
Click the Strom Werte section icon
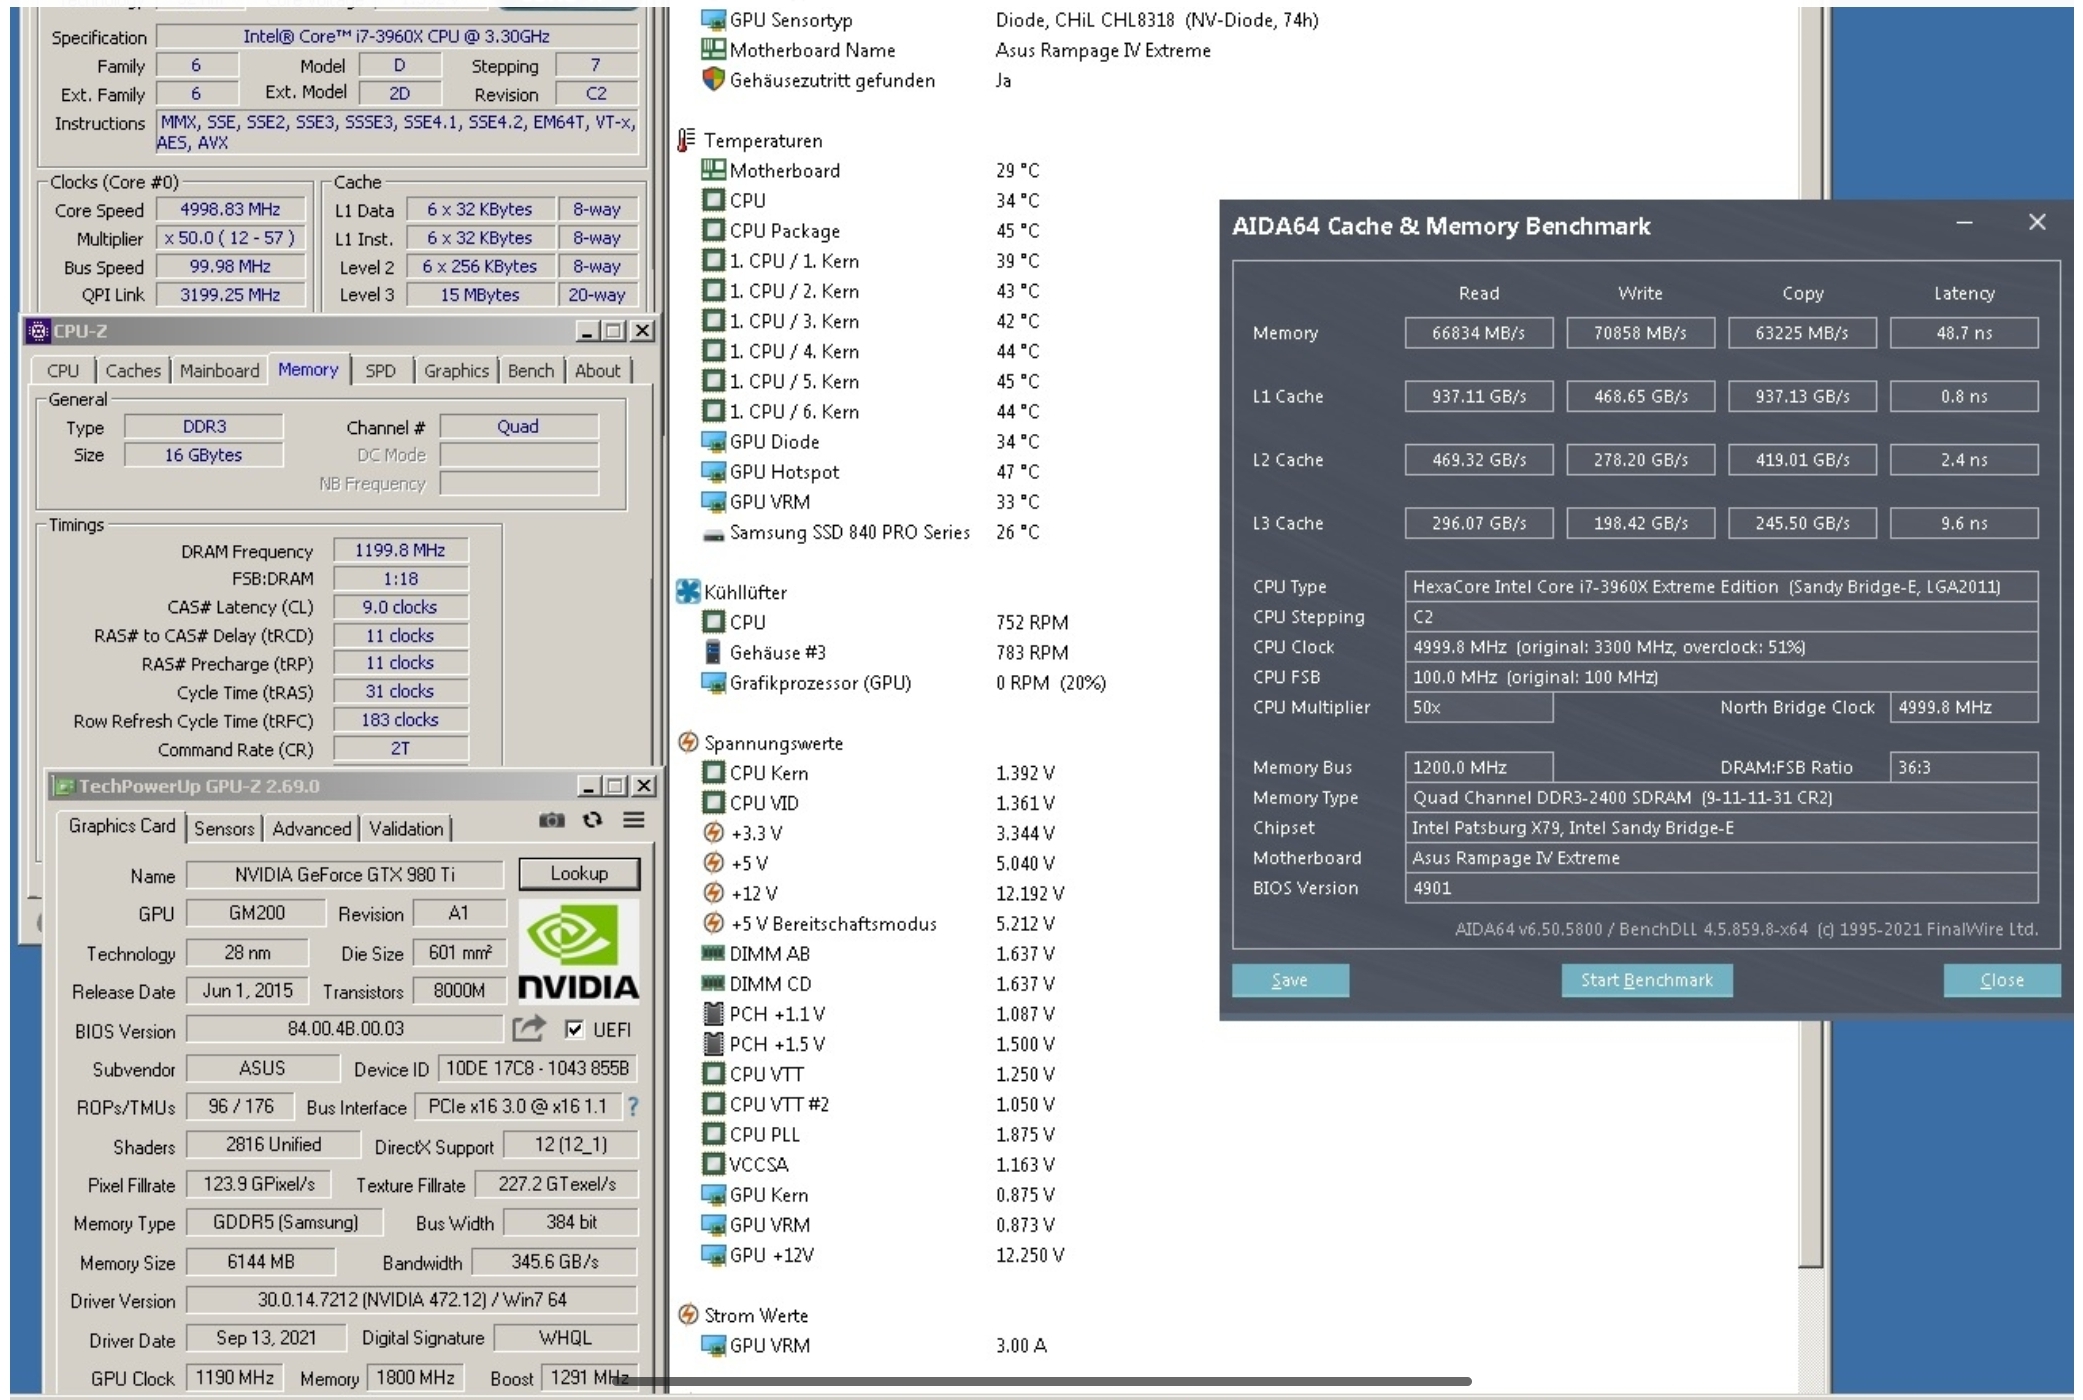tap(688, 1315)
